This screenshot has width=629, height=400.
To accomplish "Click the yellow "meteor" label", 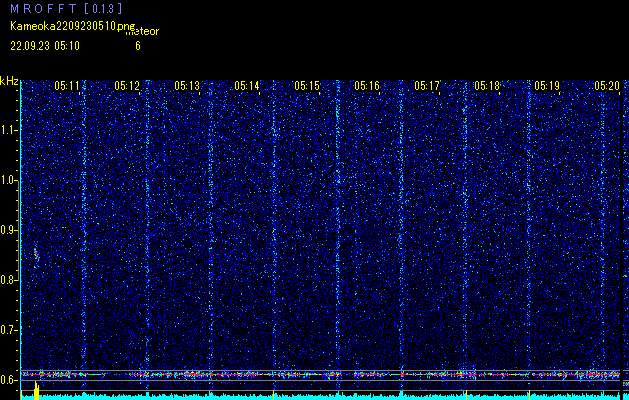I will pyautogui.click(x=142, y=31).
